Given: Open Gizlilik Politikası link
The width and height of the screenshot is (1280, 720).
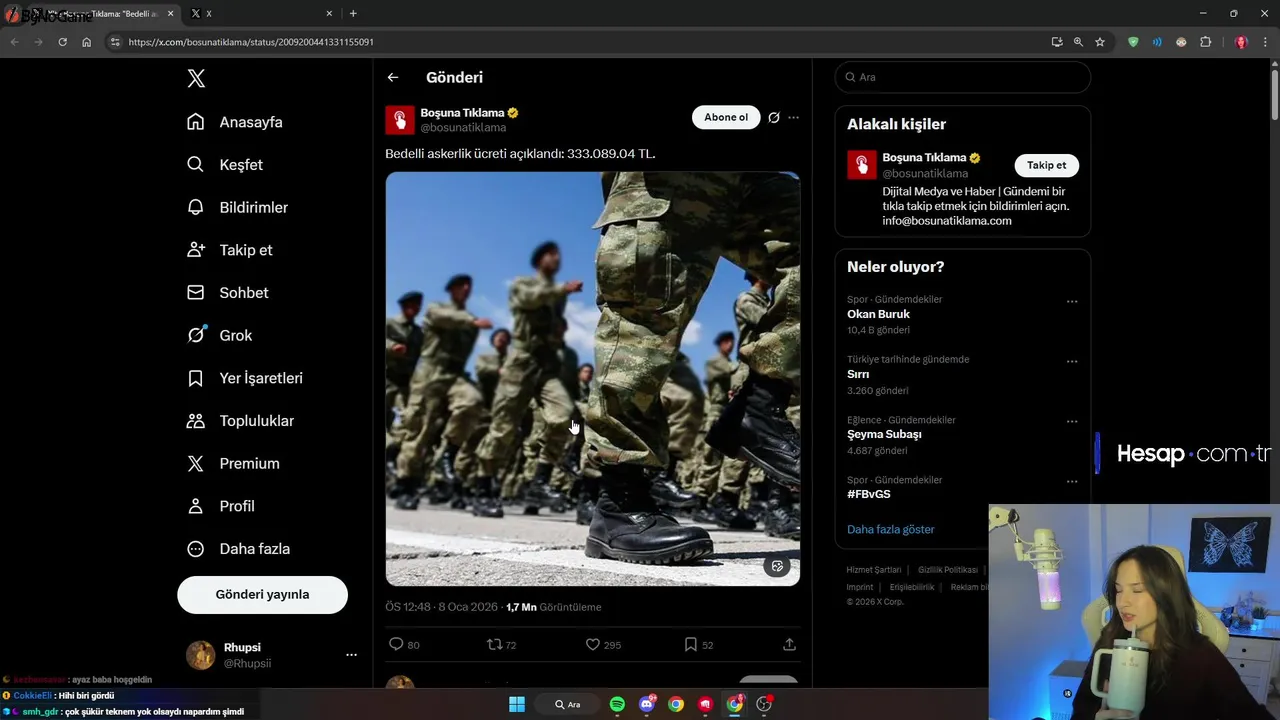Looking at the screenshot, I should (x=948, y=570).
